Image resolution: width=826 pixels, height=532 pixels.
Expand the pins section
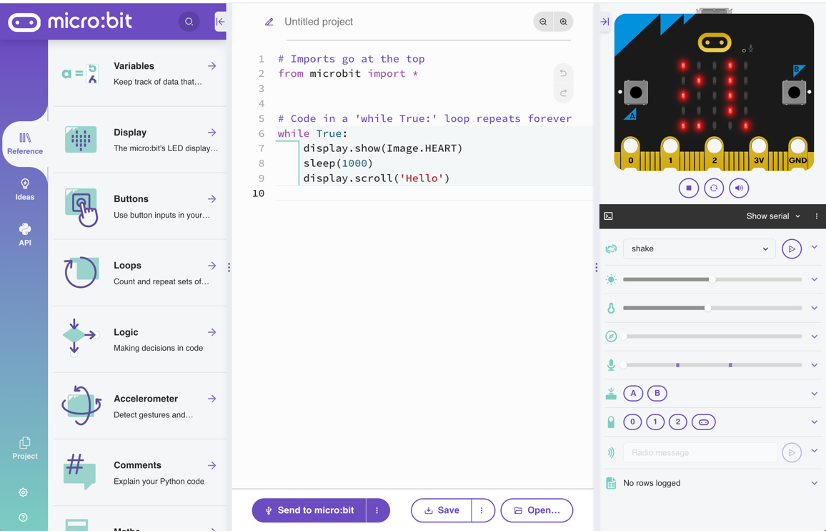(814, 422)
